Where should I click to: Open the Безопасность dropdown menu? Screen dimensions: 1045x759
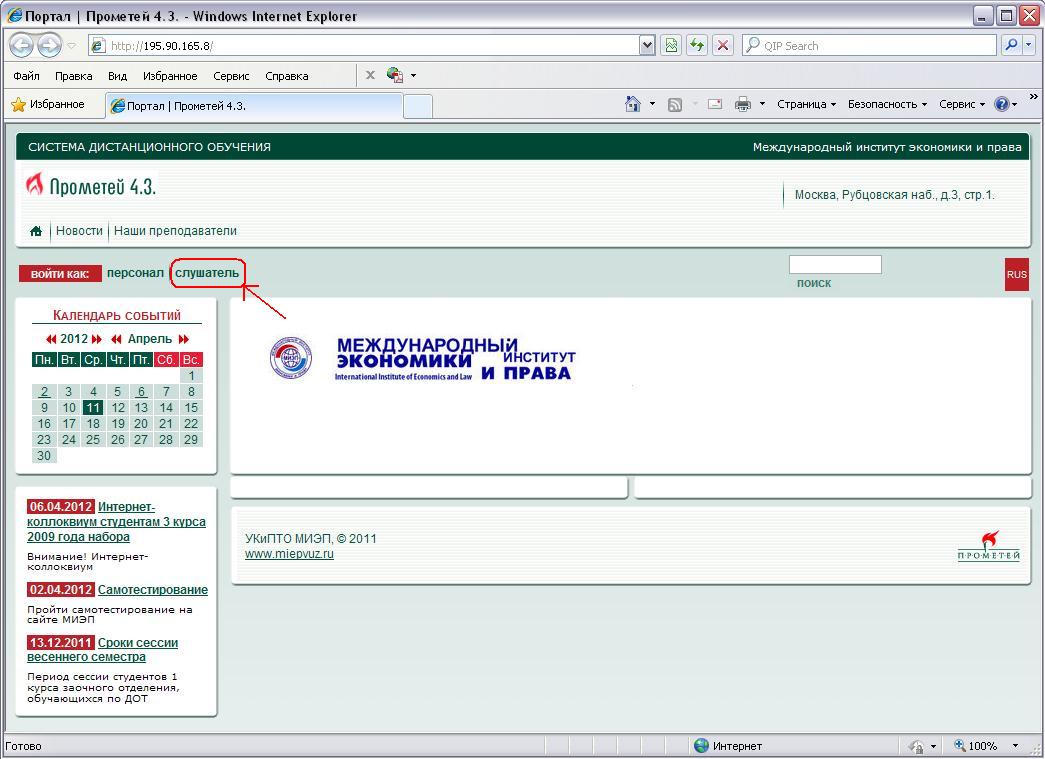(x=887, y=105)
